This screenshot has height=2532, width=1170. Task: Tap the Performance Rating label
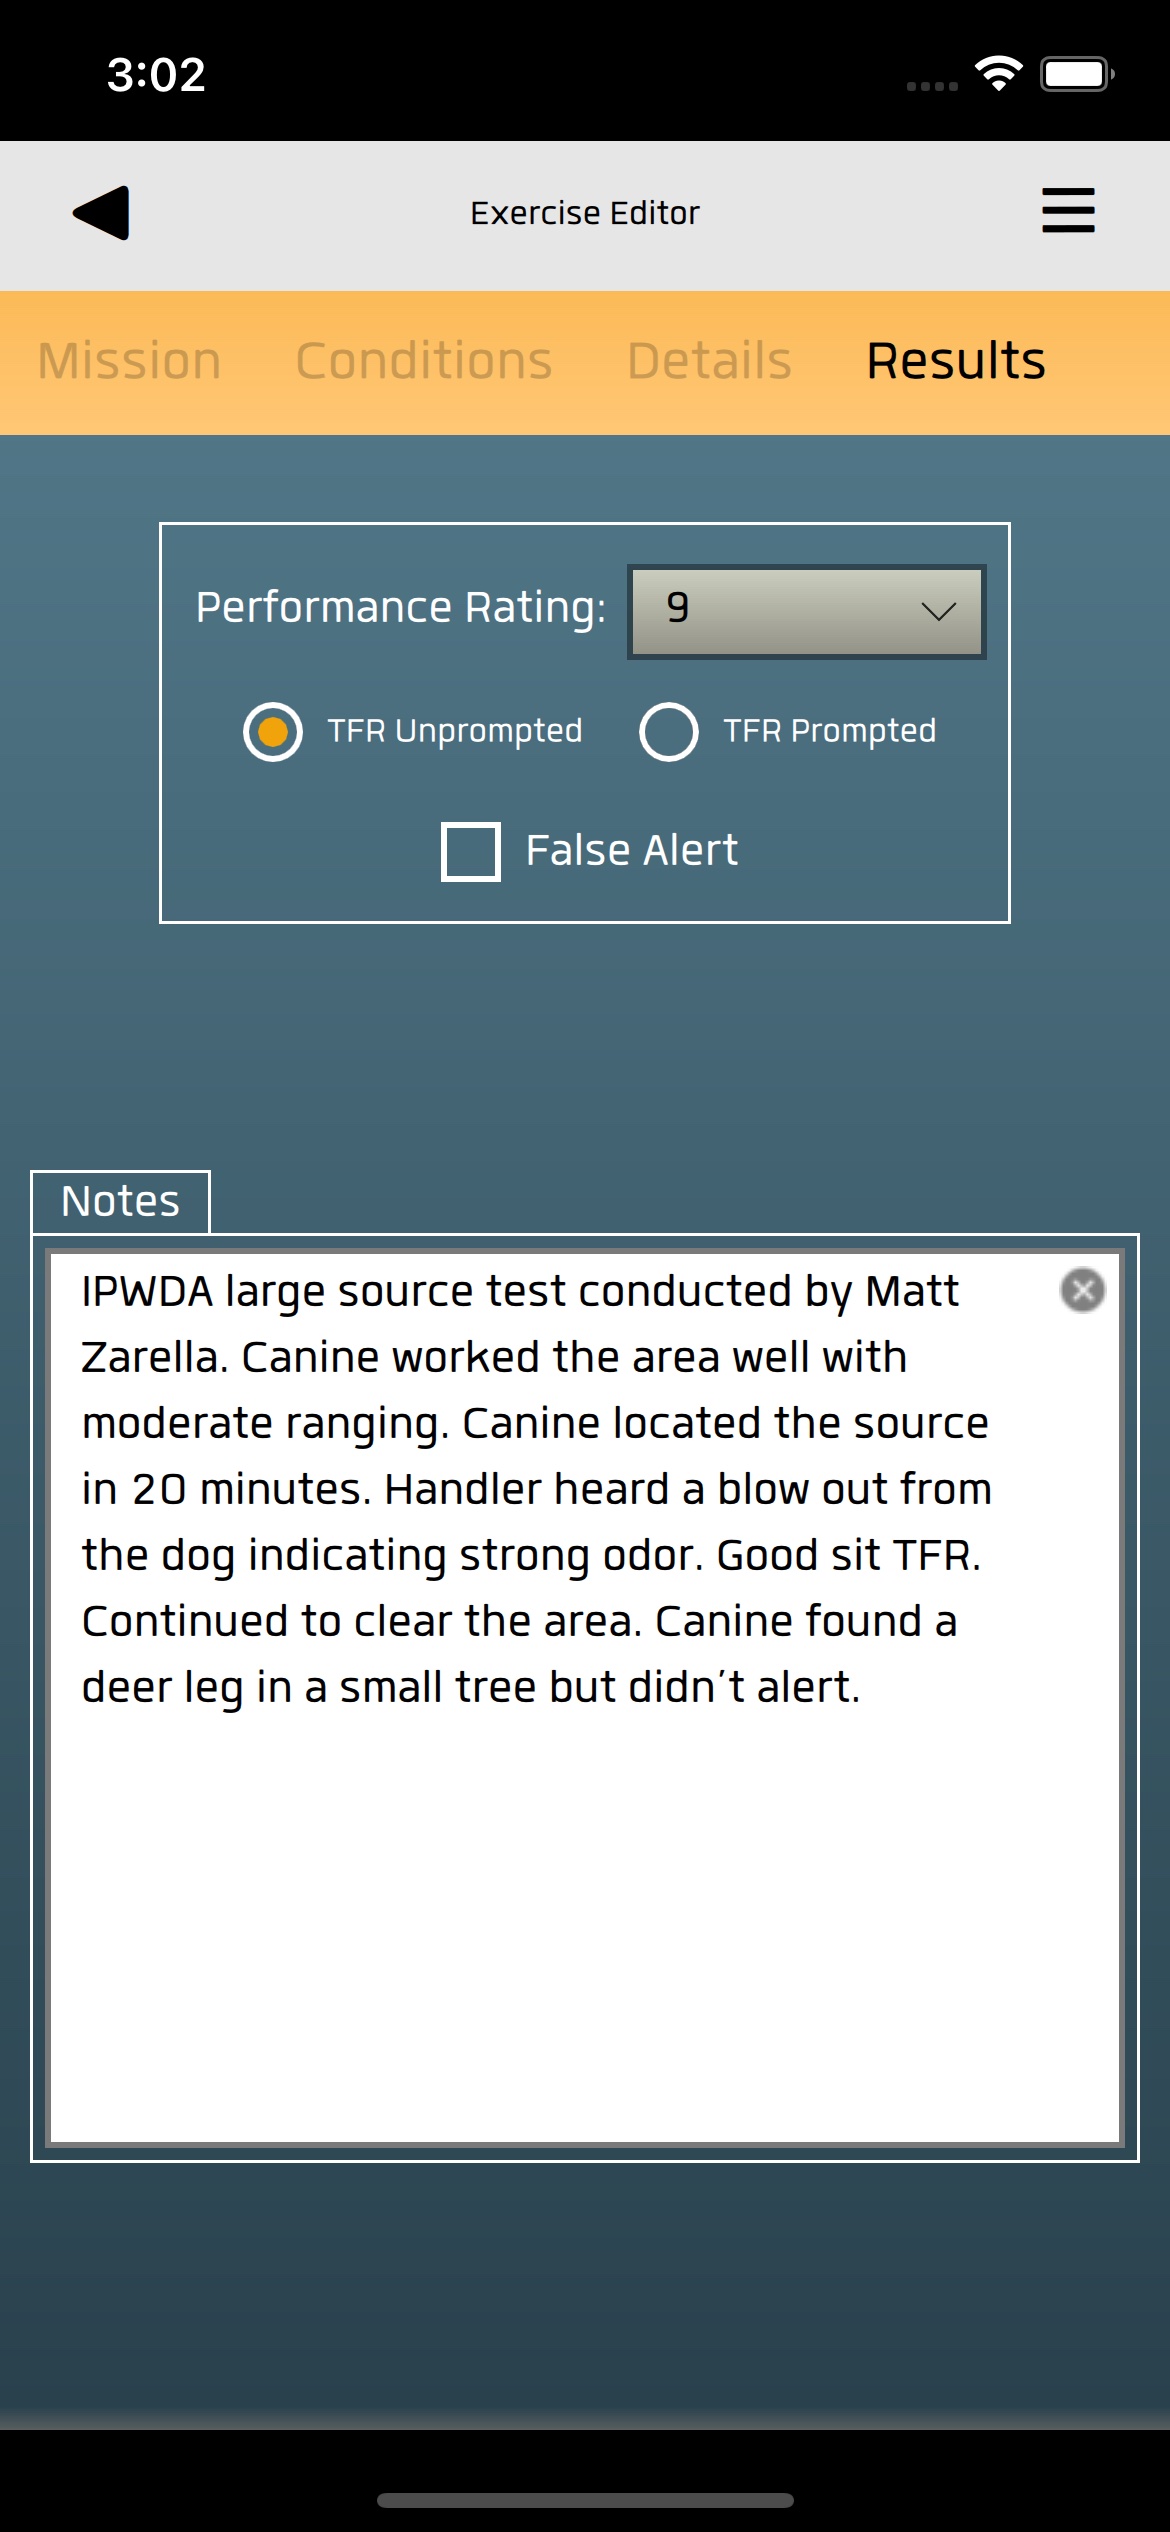coord(401,608)
